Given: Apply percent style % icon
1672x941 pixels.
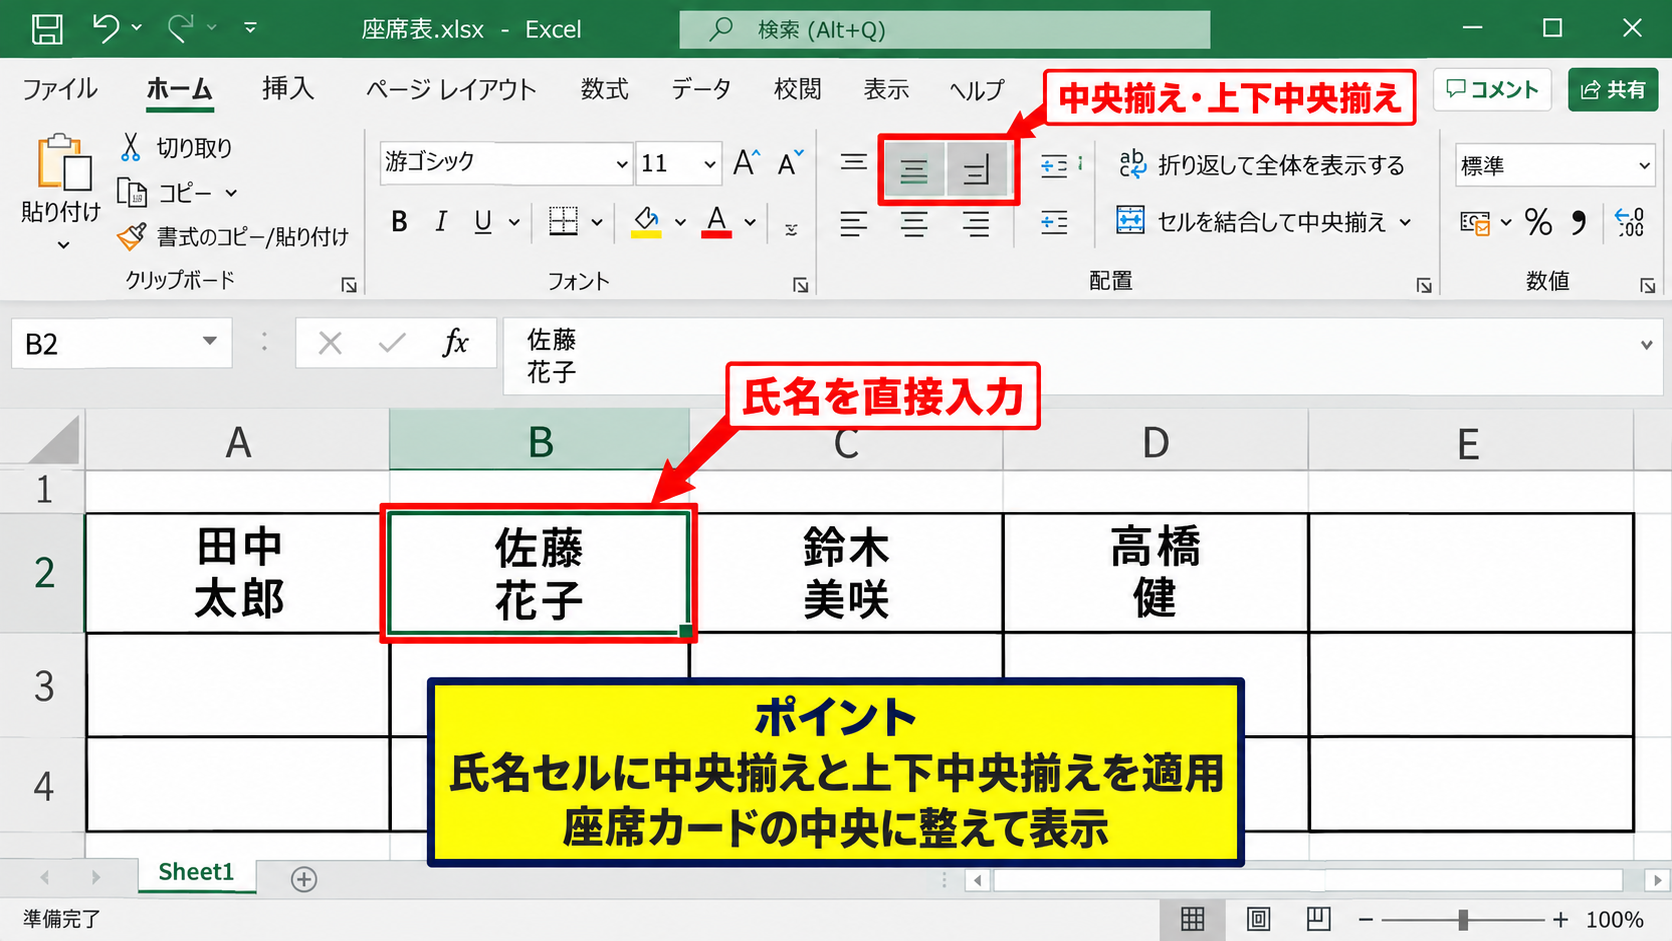Looking at the screenshot, I should pos(1538,222).
